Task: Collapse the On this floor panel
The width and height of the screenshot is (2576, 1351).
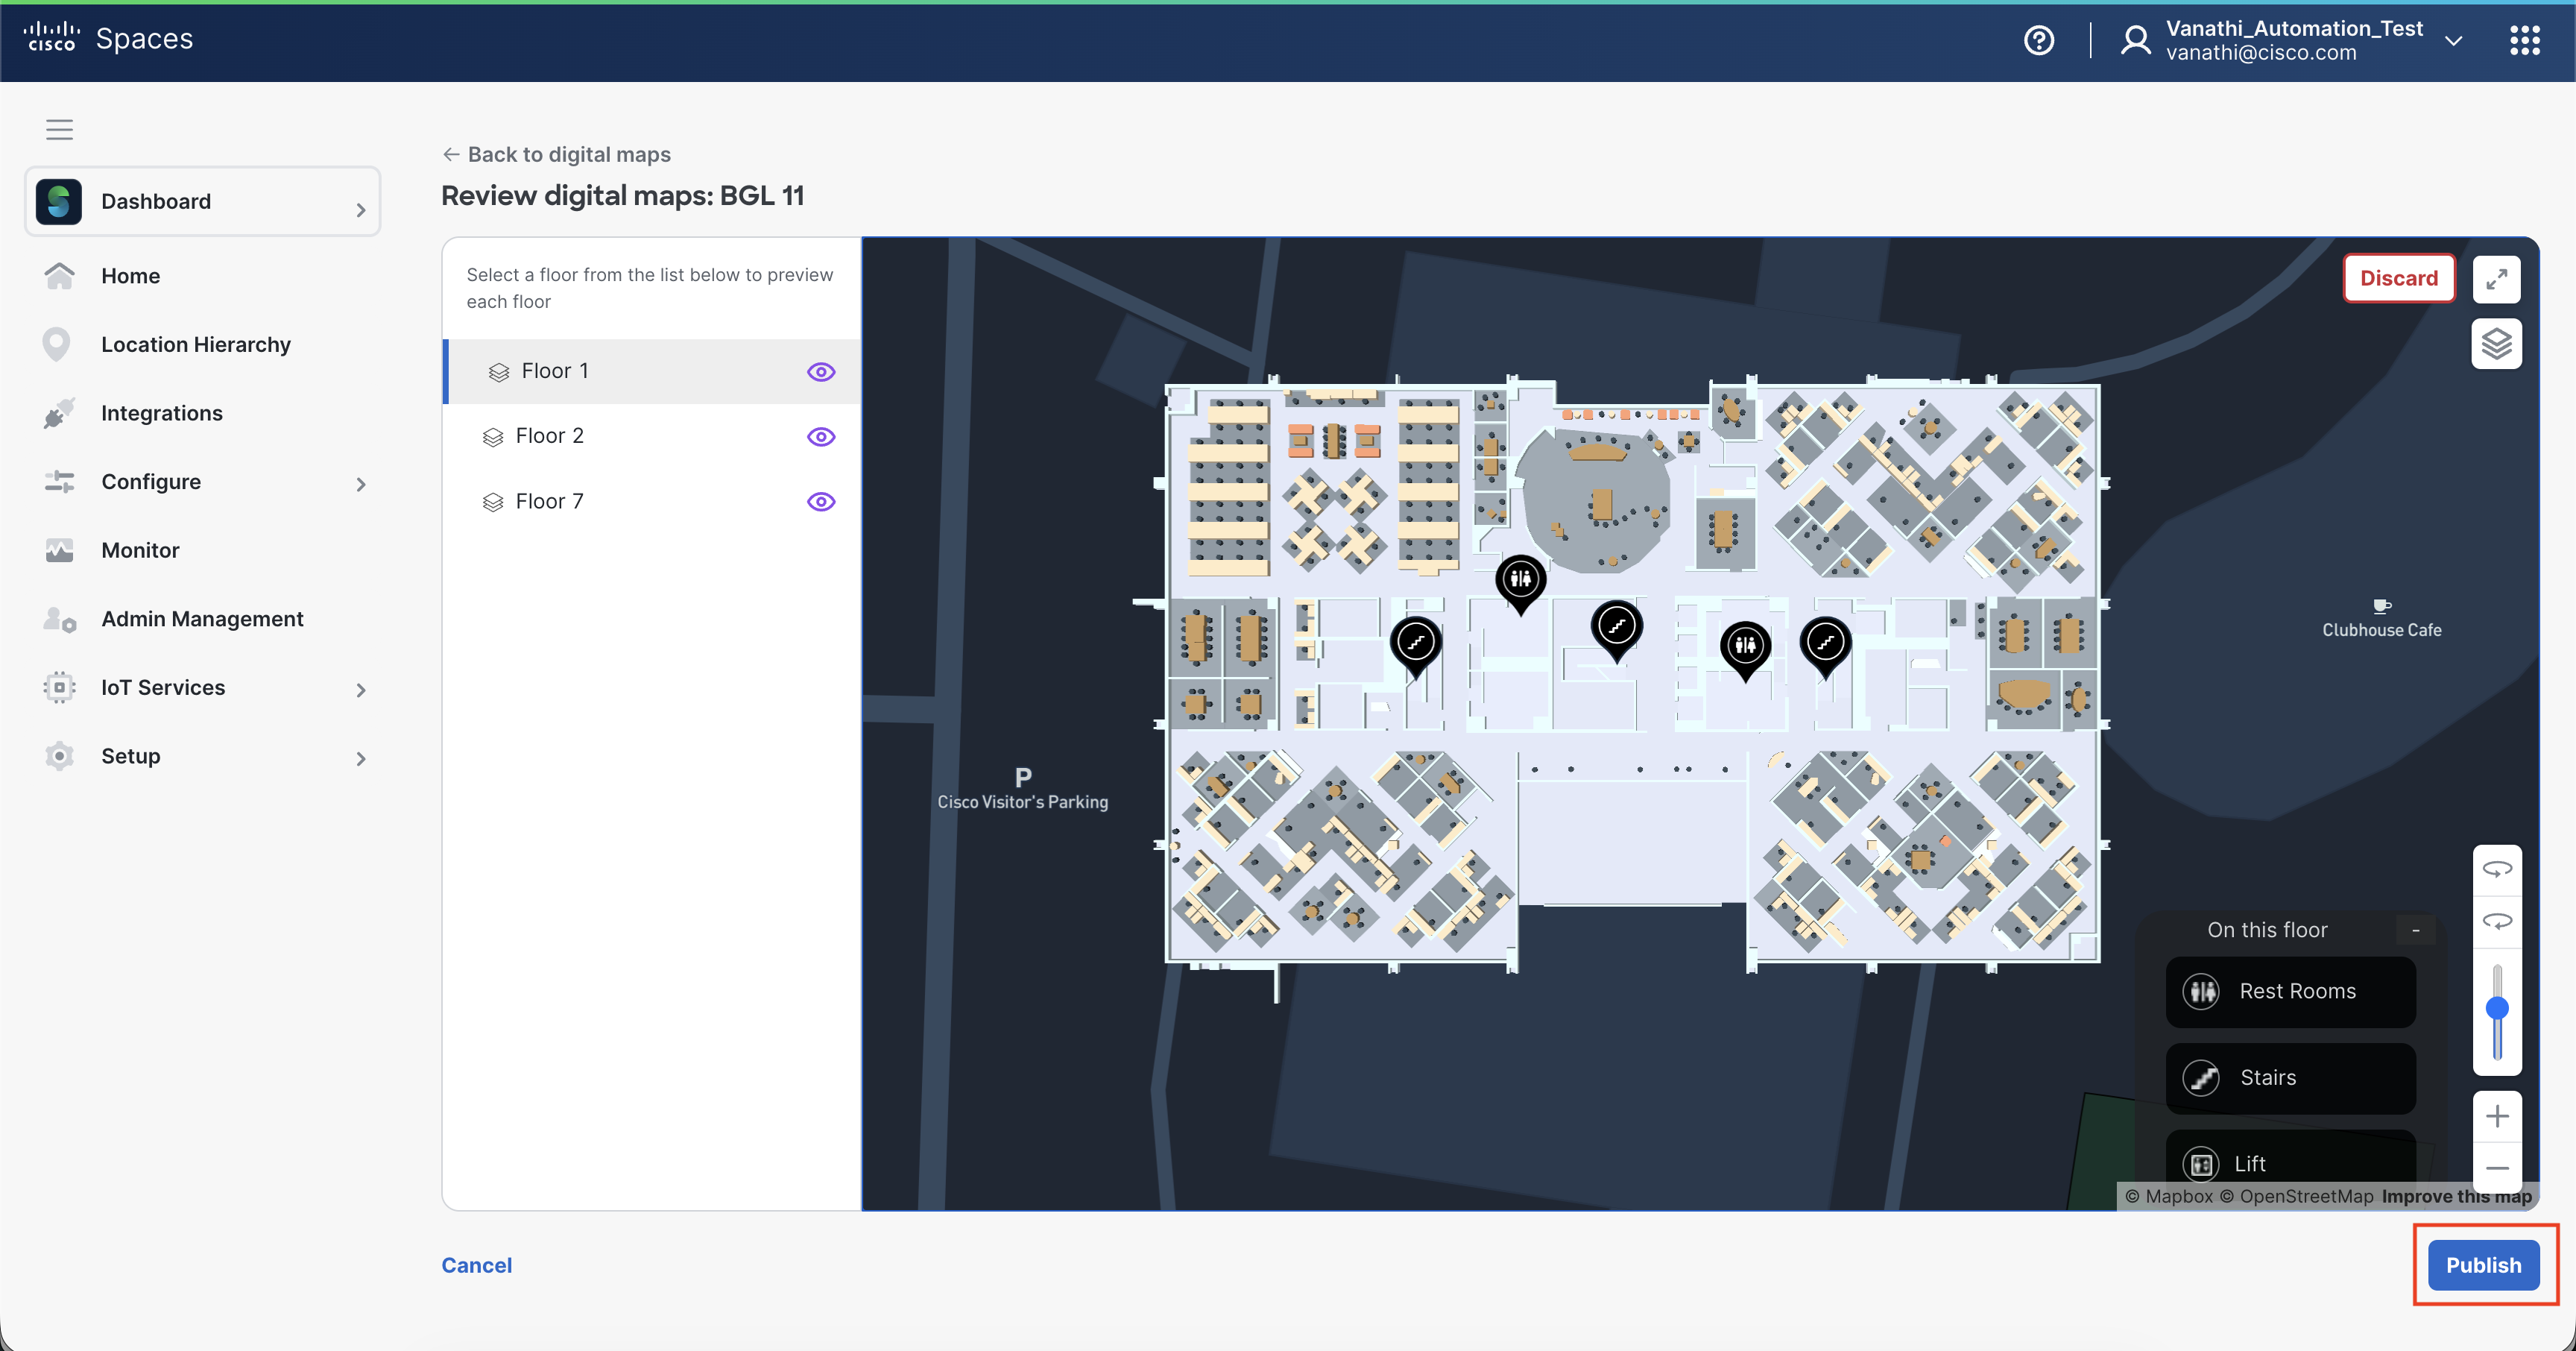Action: (2415, 930)
